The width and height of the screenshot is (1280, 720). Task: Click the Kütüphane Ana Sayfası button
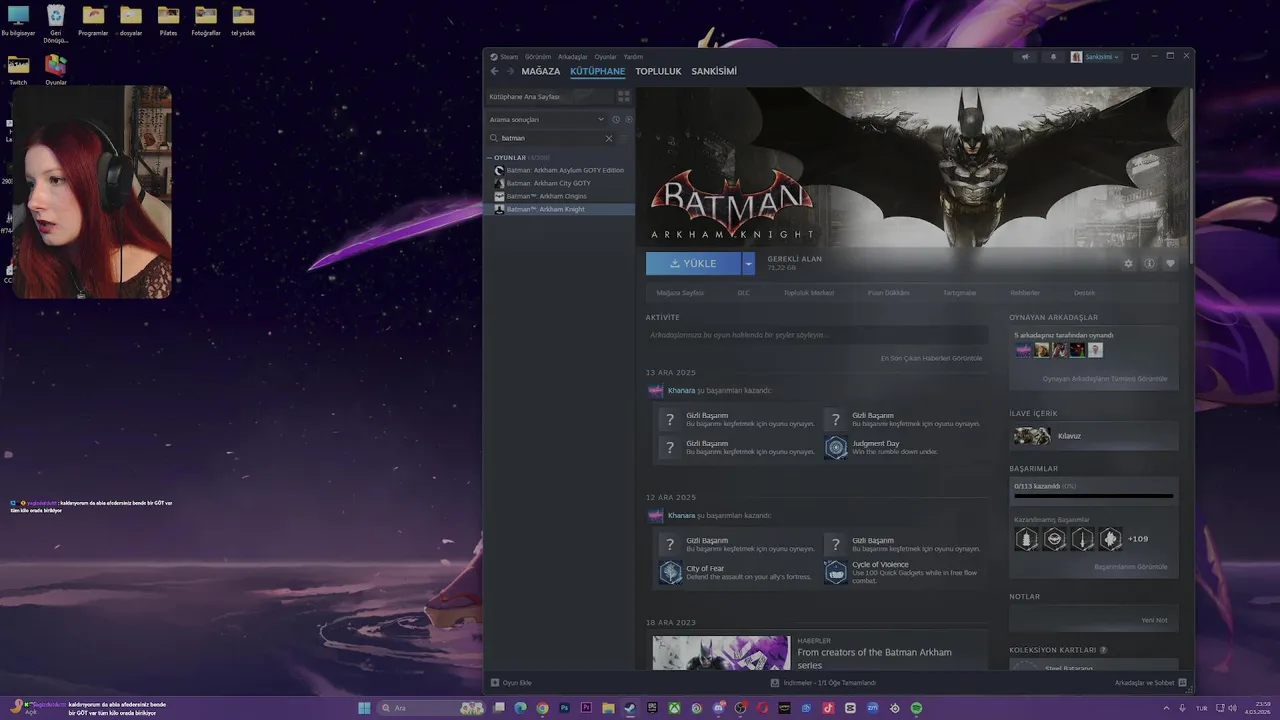pos(549,97)
